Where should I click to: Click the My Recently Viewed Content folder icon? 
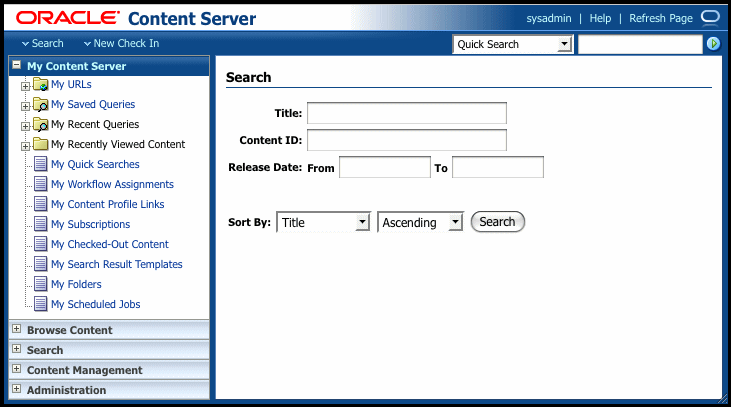click(x=41, y=144)
